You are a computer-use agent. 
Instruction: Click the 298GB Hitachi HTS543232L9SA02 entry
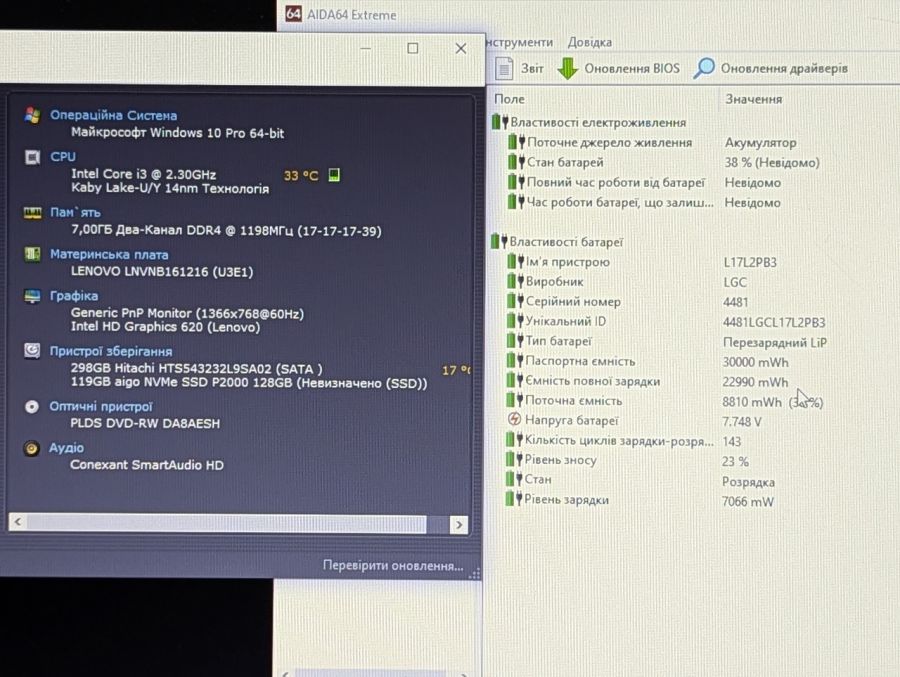tap(196, 368)
